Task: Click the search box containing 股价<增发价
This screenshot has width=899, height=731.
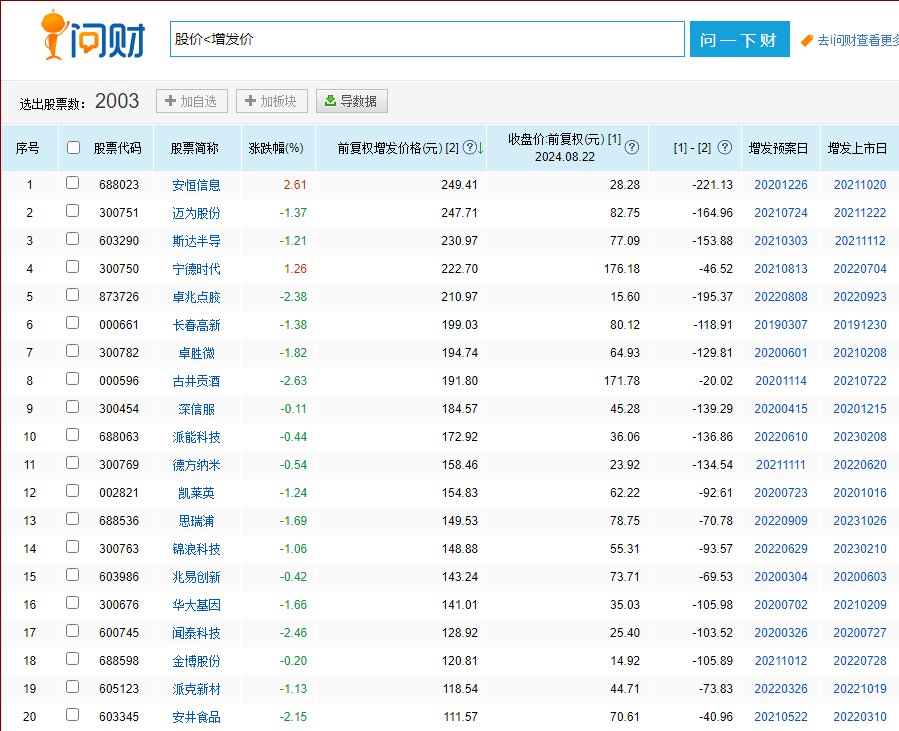Action: 427,39
